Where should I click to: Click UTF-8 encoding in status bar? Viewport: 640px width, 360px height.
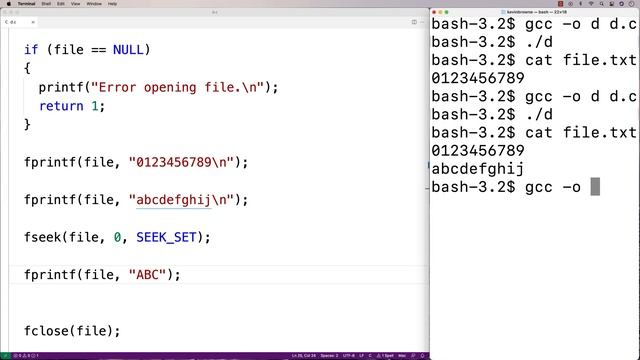point(349,356)
